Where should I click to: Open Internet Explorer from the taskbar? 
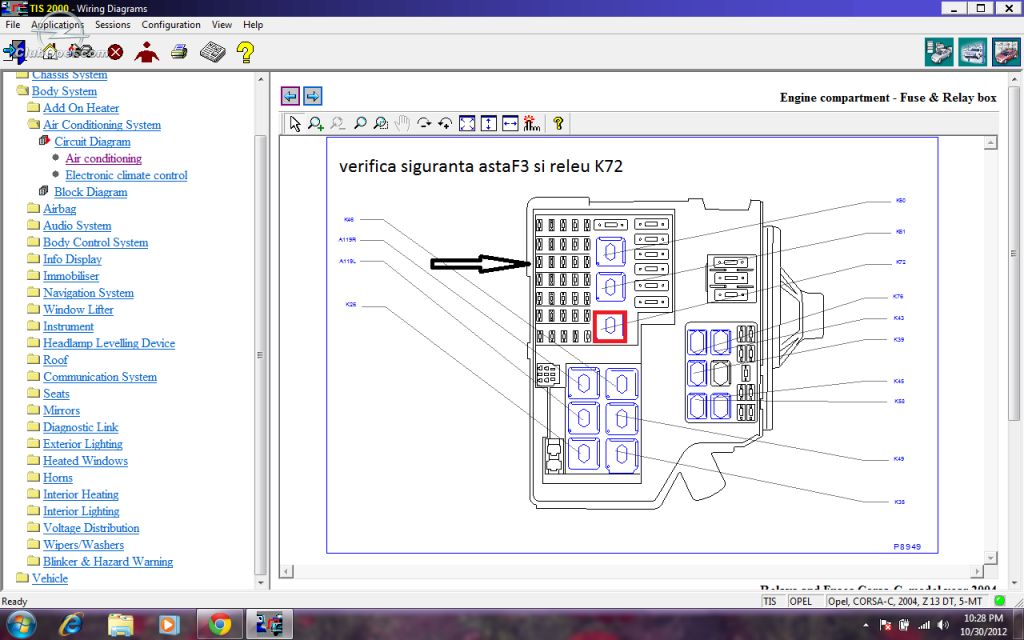pyautogui.click(x=71, y=624)
